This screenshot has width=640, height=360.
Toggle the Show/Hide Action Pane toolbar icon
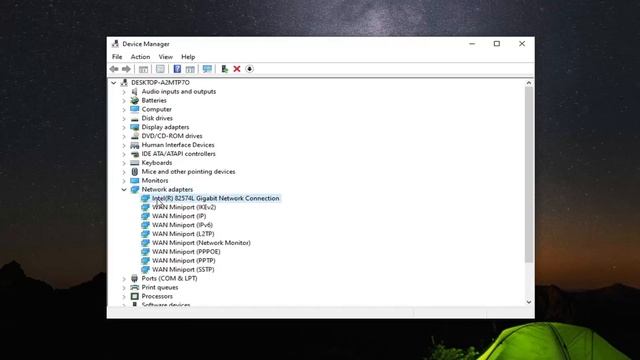click(x=190, y=69)
